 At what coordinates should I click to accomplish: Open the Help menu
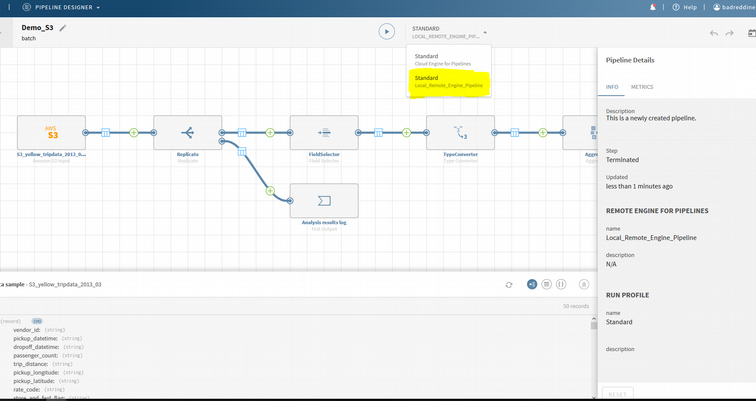pyautogui.click(x=685, y=7)
